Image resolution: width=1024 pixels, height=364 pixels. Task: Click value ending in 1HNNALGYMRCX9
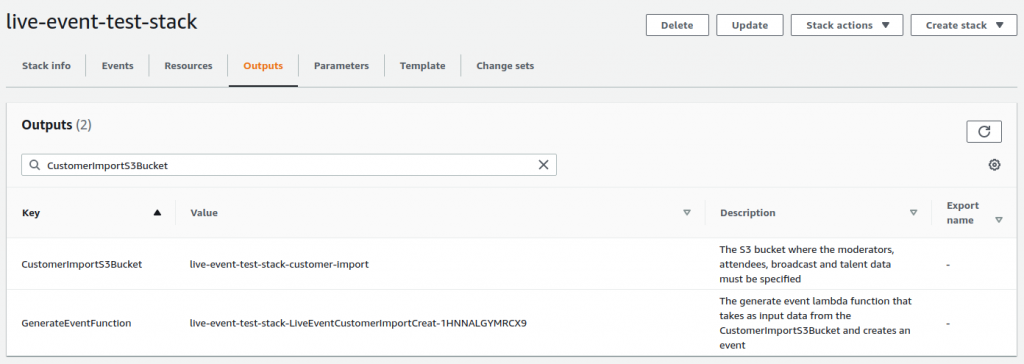coord(358,323)
